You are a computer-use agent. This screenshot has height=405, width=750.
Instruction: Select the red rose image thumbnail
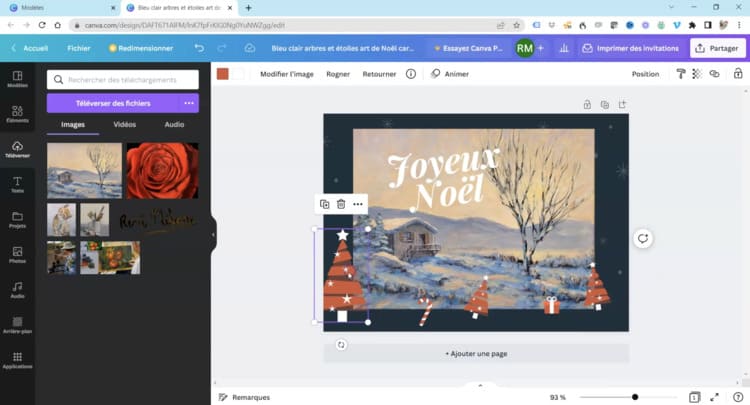(x=162, y=170)
